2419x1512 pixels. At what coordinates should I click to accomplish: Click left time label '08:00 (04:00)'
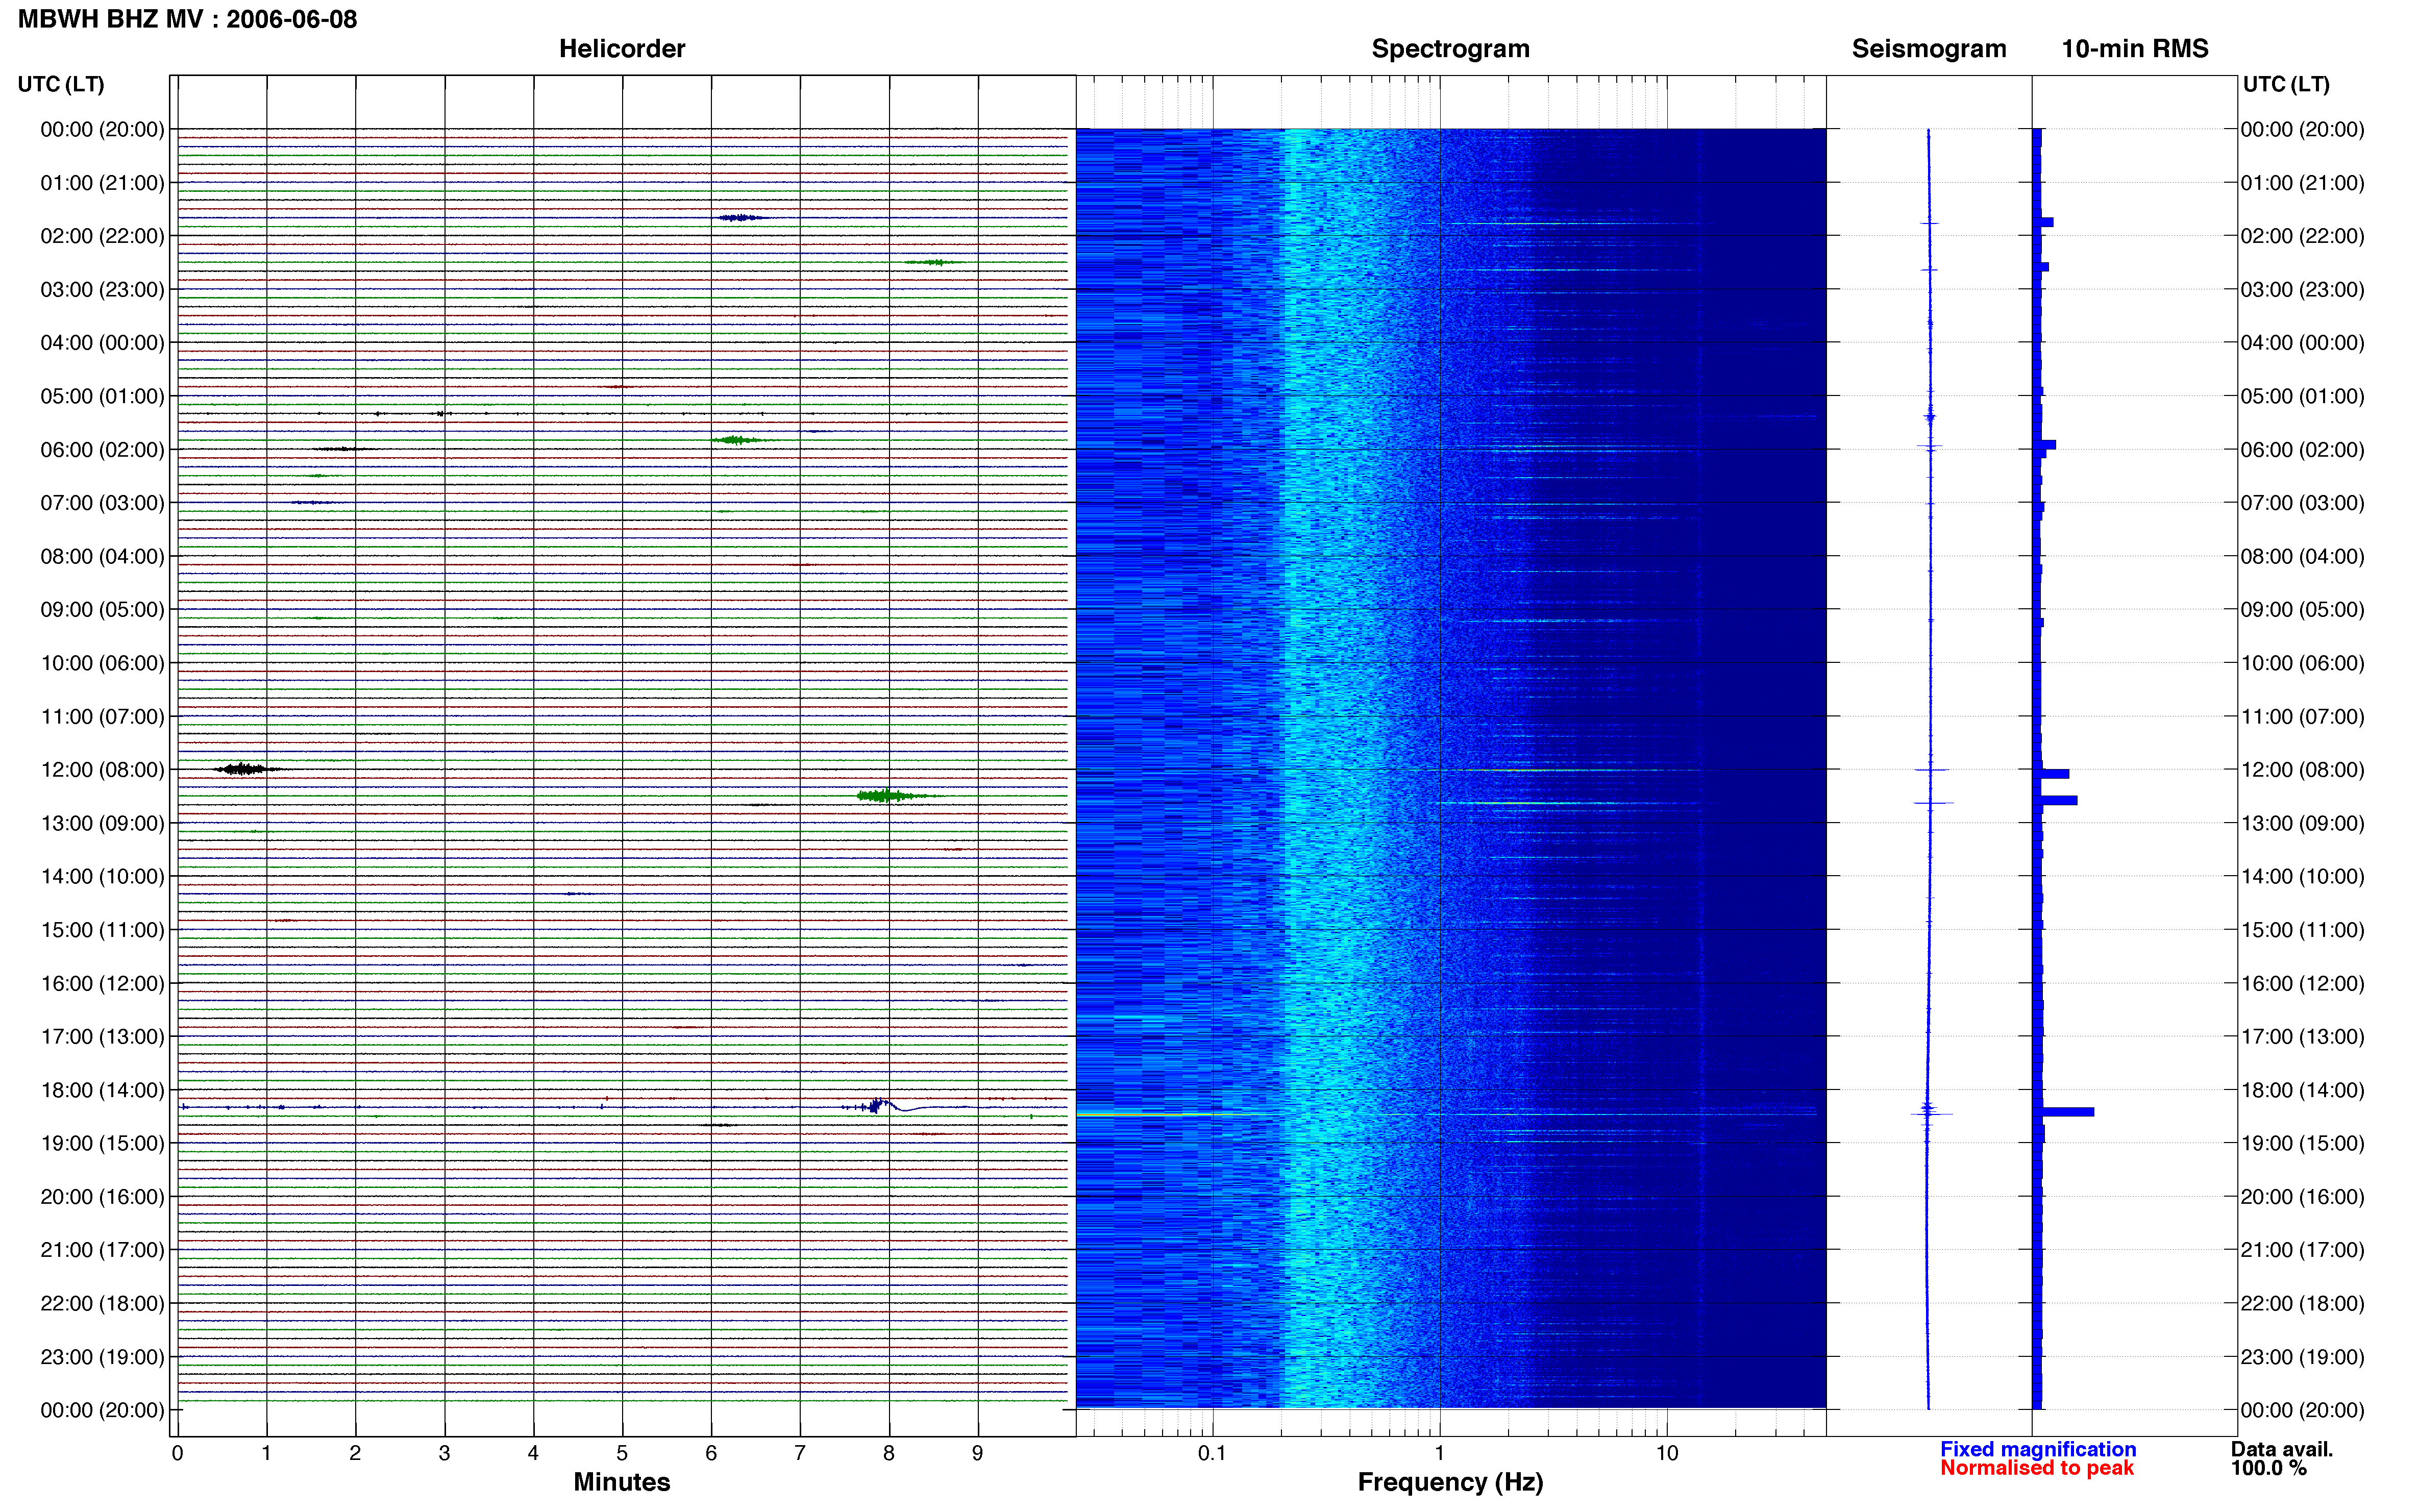click(102, 556)
